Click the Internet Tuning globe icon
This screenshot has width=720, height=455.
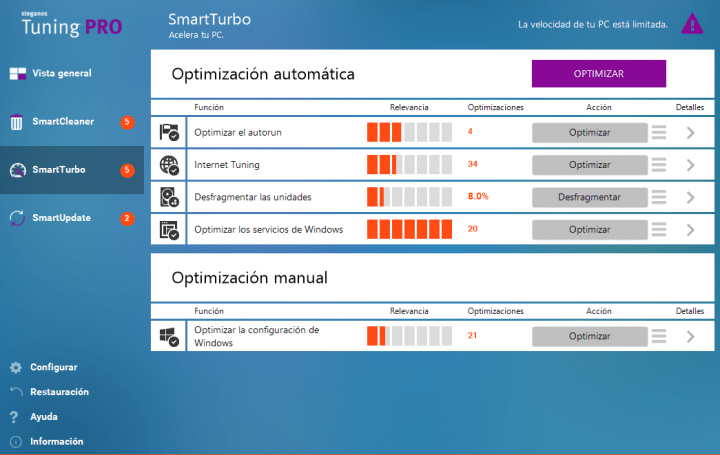169,165
